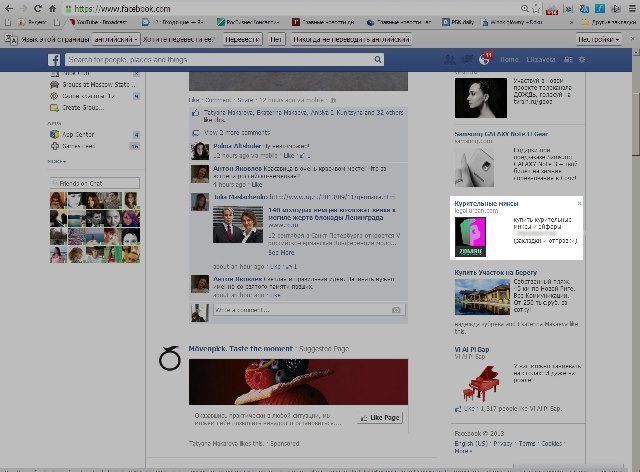Close the Курительные миксы ad
This screenshot has width=640, height=472.
579,203
